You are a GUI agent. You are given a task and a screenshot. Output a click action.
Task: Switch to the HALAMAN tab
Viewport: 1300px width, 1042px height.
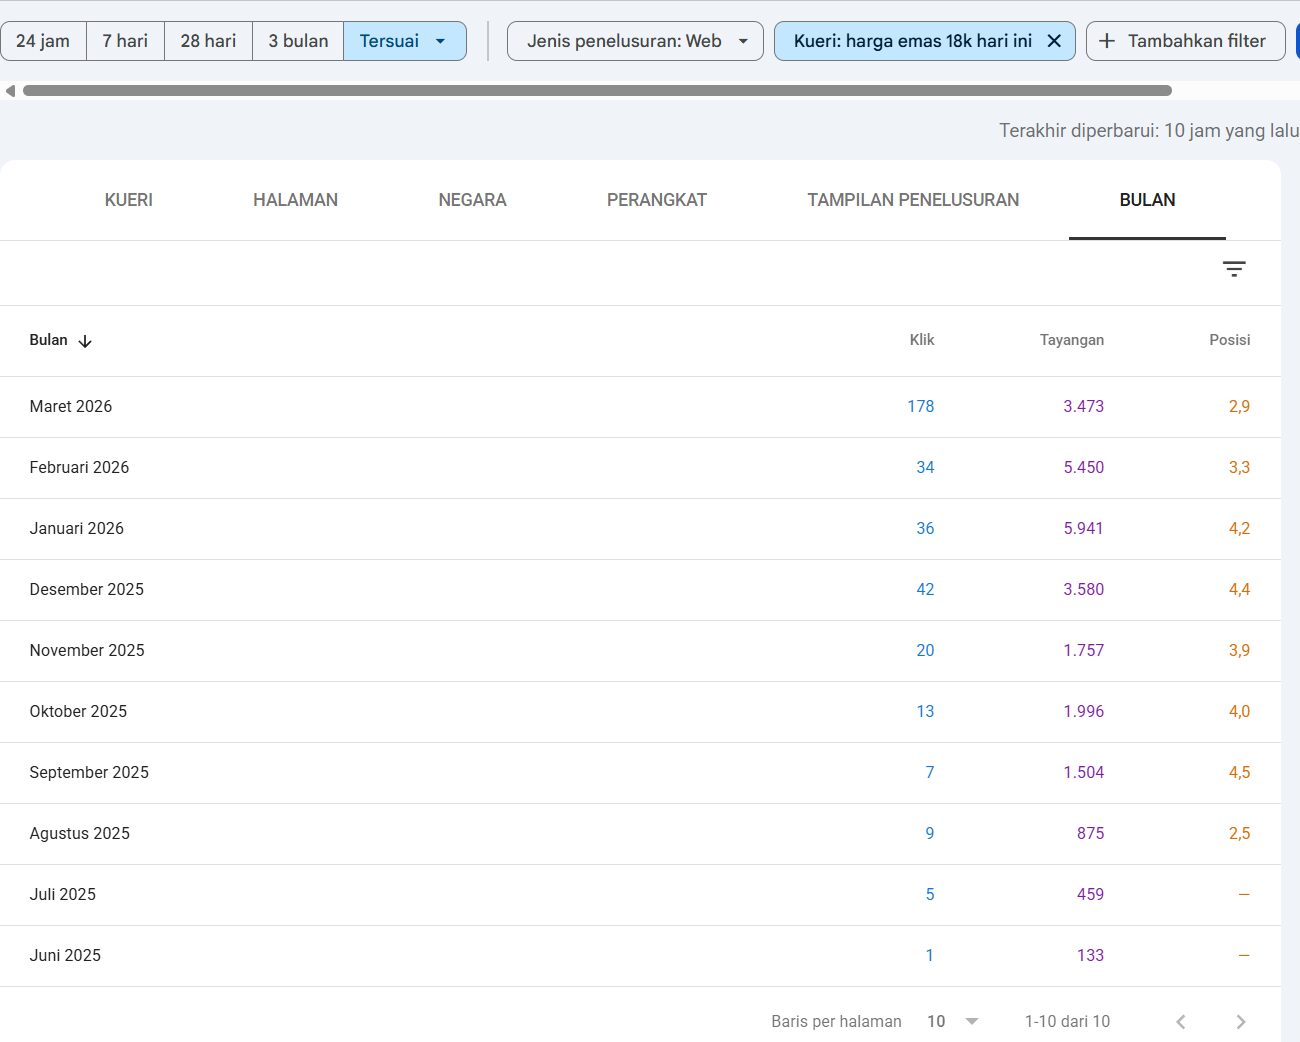(x=295, y=200)
